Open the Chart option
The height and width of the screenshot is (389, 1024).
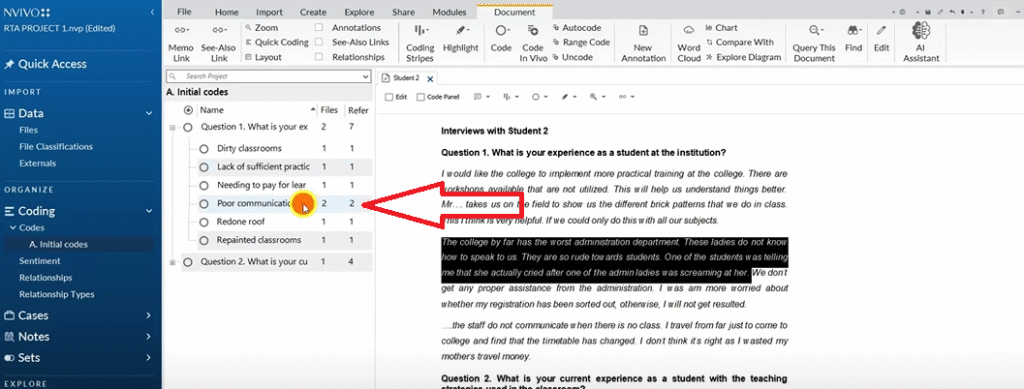click(722, 28)
